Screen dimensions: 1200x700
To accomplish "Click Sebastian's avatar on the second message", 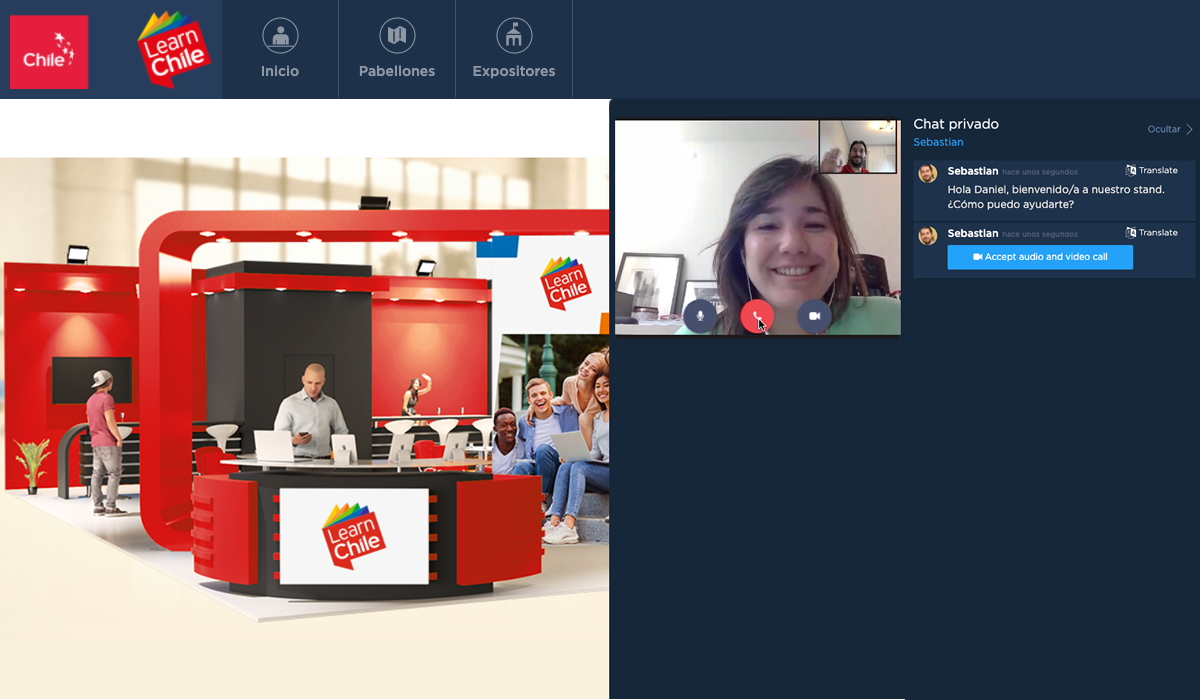I will pyautogui.click(x=928, y=235).
